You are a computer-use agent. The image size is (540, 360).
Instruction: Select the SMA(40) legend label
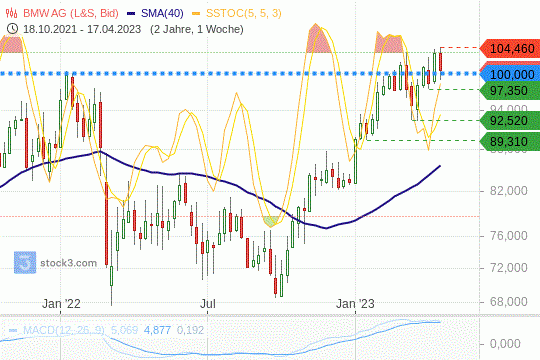click(162, 13)
